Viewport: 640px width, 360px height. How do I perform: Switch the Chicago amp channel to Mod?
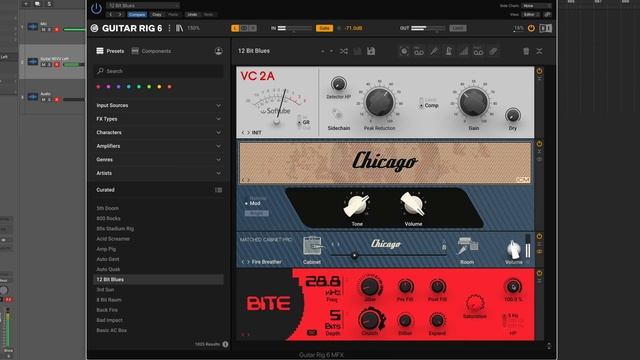pos(252,203)
